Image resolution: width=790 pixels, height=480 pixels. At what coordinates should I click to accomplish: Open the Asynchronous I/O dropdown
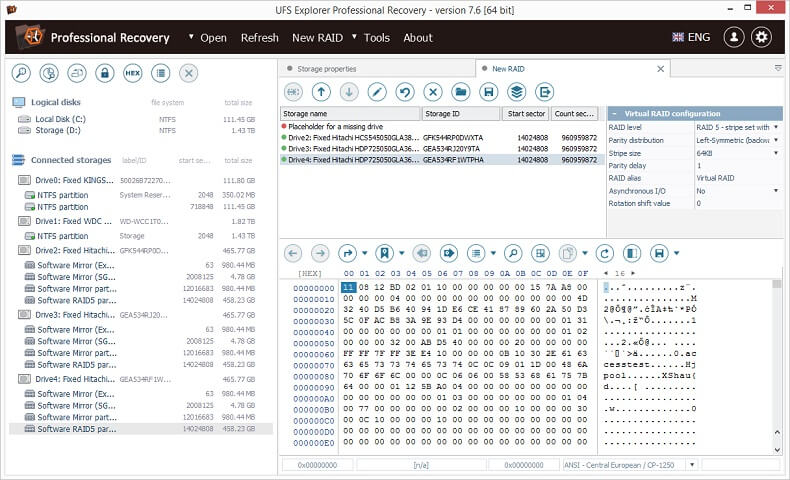(x=776, y=191)
